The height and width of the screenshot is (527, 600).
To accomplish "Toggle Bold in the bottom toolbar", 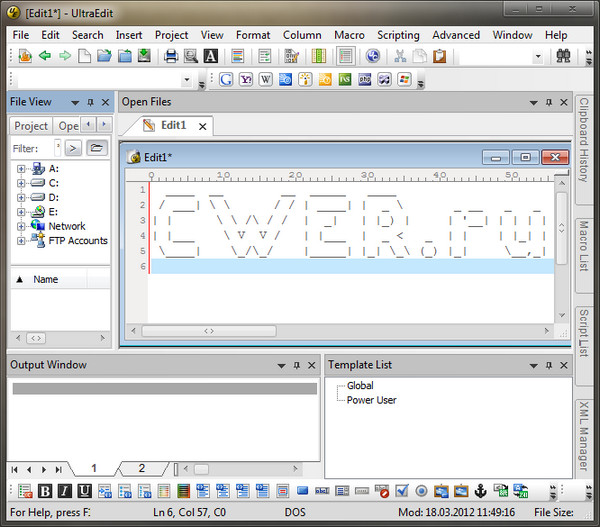I will coord(45,491).
